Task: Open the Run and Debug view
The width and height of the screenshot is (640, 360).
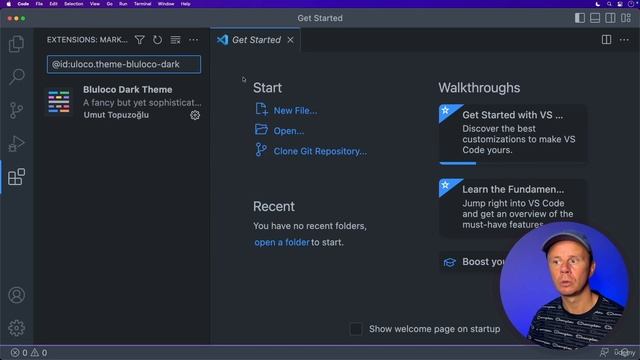Action: point(16,144)
